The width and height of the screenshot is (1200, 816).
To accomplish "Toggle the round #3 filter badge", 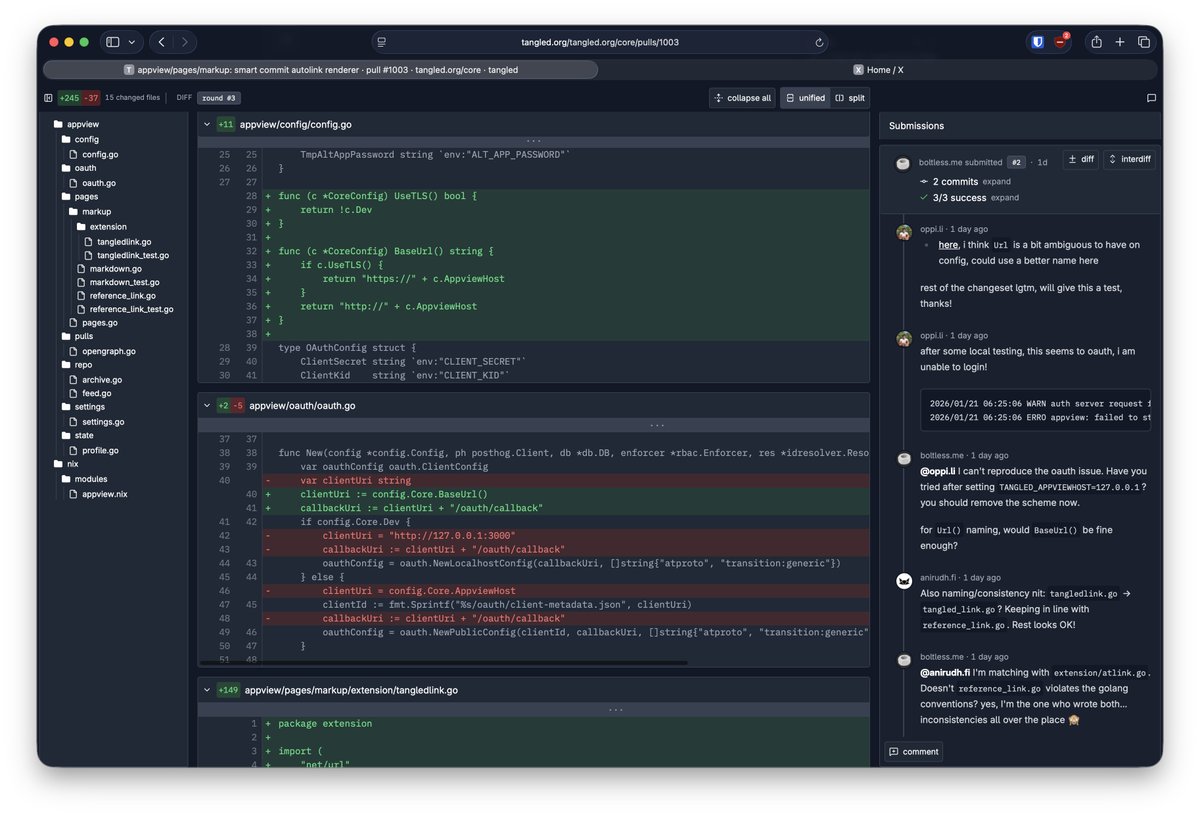I will [218, 97].
